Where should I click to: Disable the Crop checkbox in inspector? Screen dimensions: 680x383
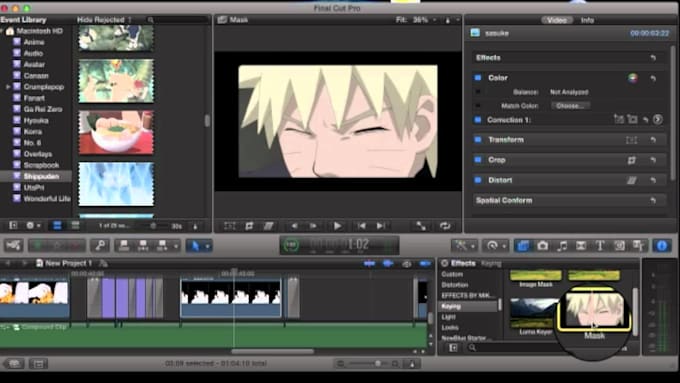(478, 160)
